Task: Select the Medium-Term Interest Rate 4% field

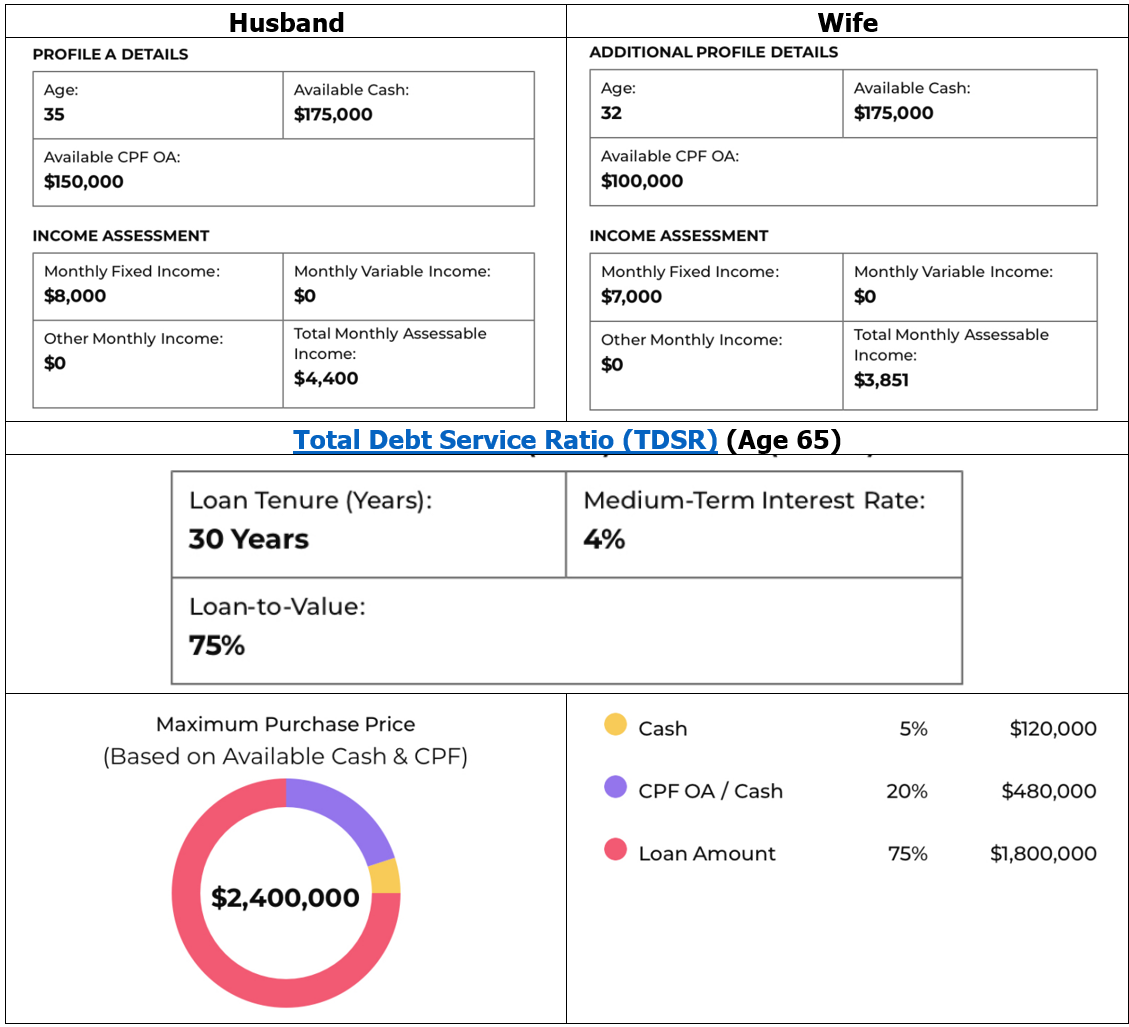Action: pos(763,524)
